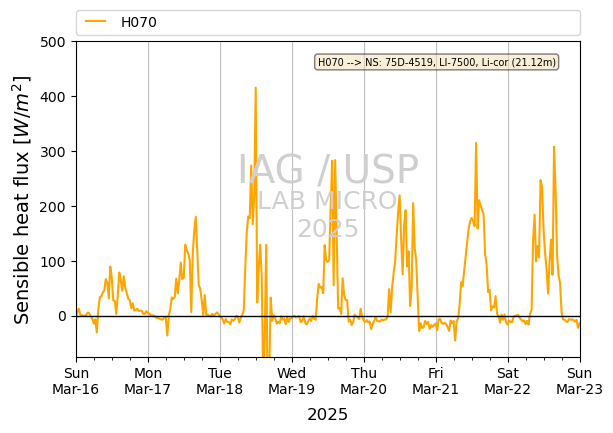Click the Saturday Mar-22 peak above 300
Image resolution: width=613 pixels, height=433 pixels.
[x=554, y=147]
